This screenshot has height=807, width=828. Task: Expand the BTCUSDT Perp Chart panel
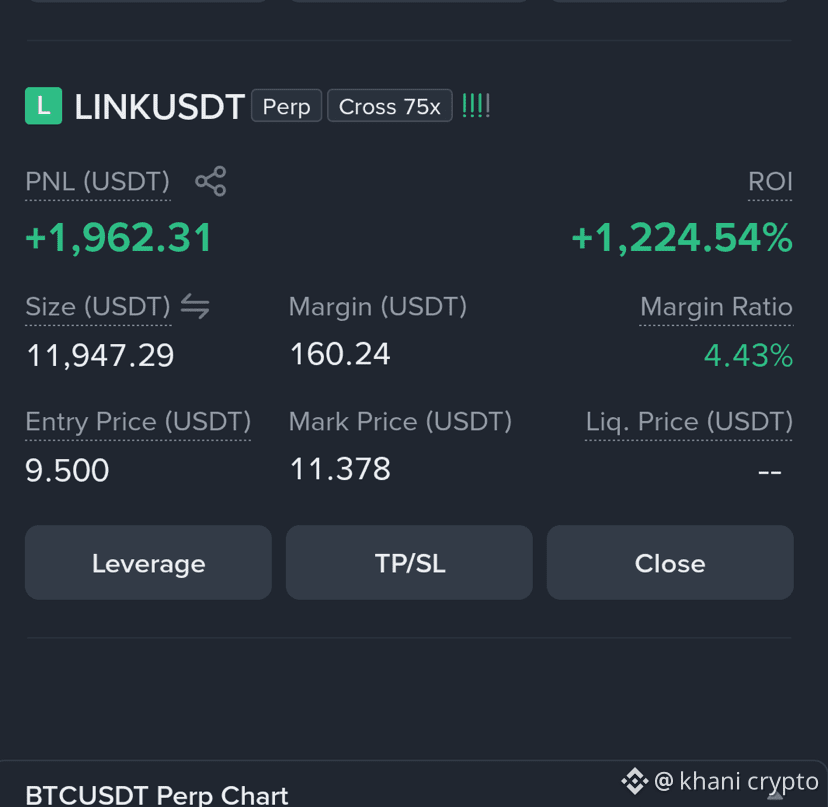click(156, 795)
